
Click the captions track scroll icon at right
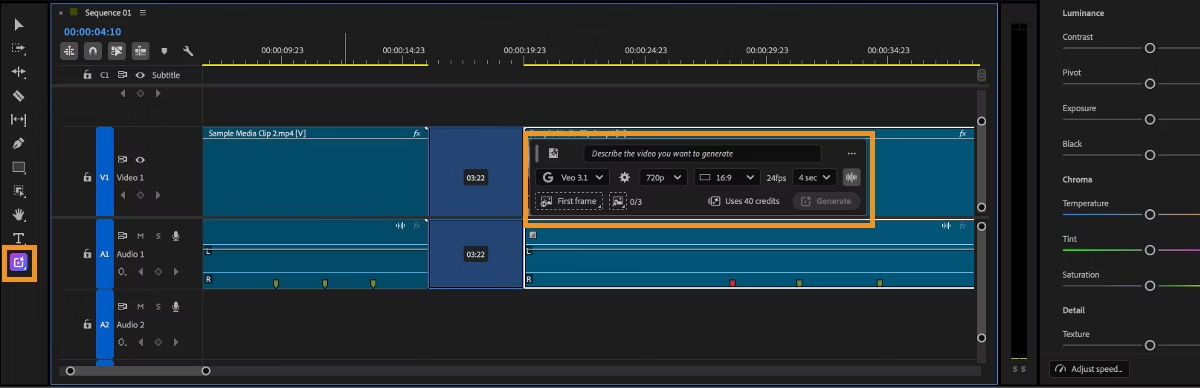(x=981, y=75)
